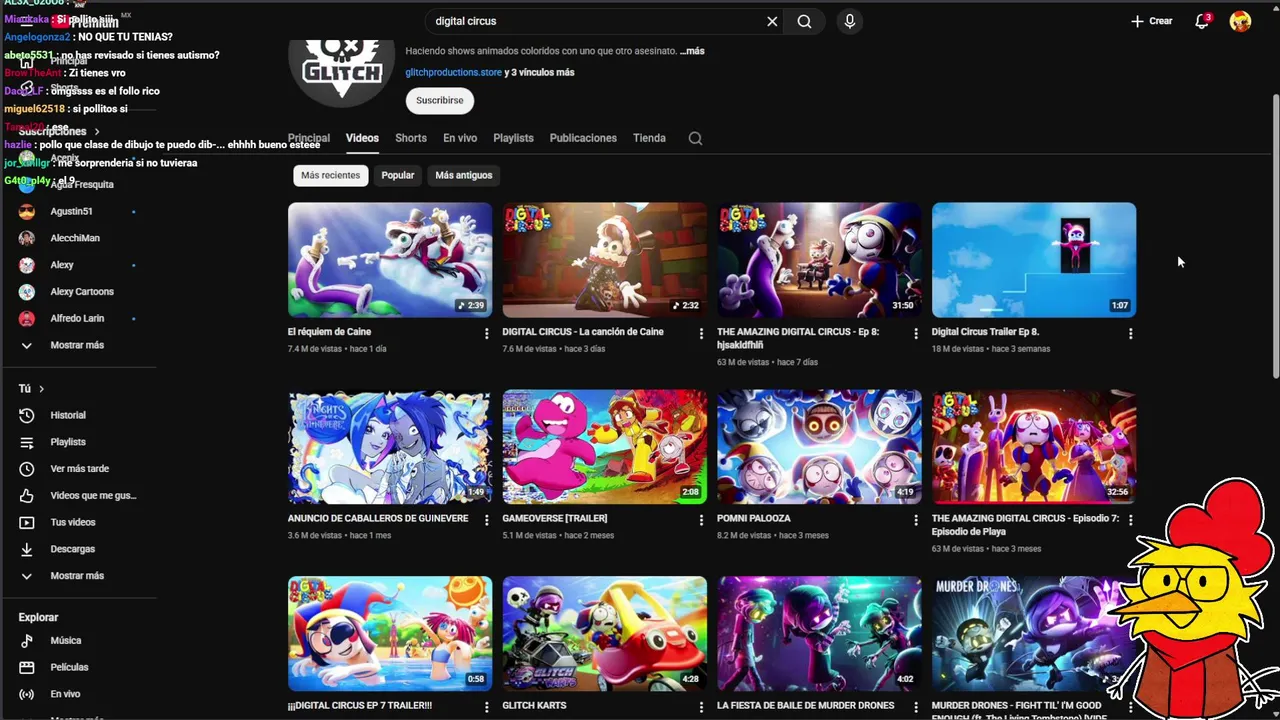Select the Videos channel tab
Viewport: 1280px width, 720px height.
pos(362,138)
